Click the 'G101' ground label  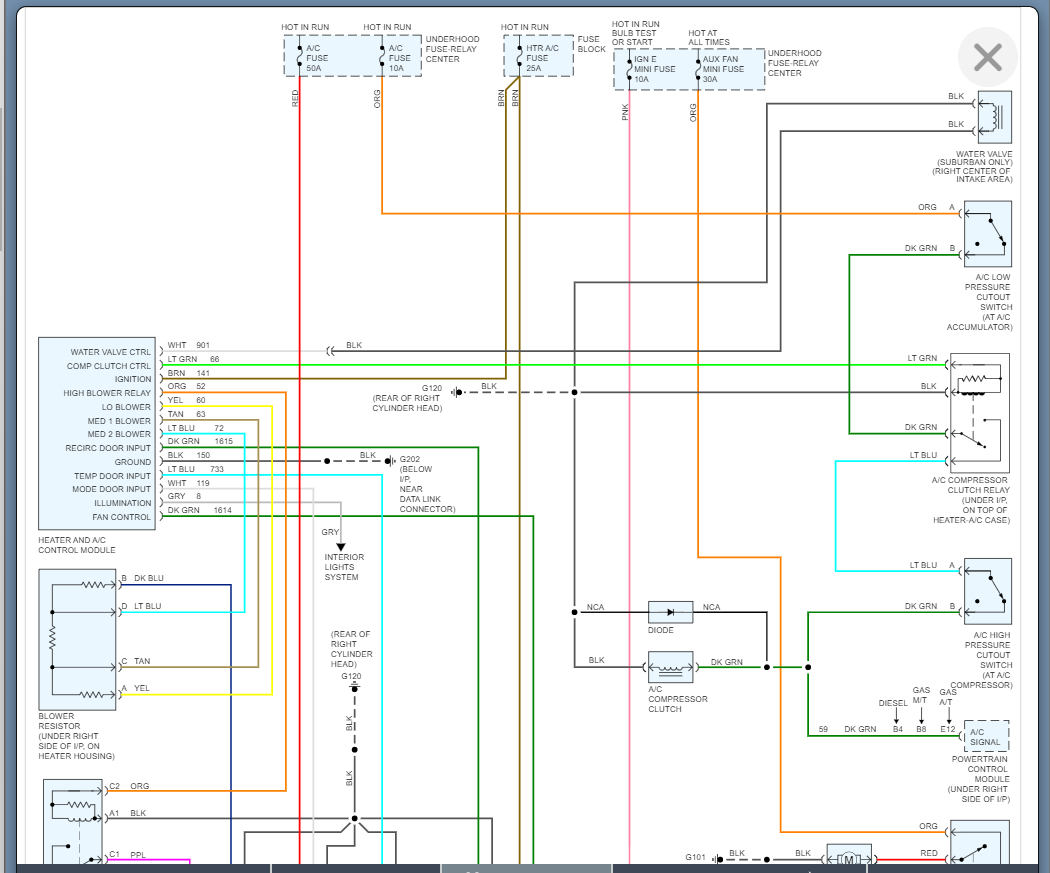695,857
